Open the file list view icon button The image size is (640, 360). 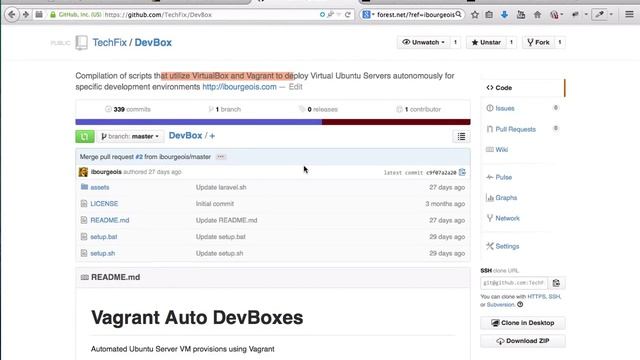click(x=461, y=137)
